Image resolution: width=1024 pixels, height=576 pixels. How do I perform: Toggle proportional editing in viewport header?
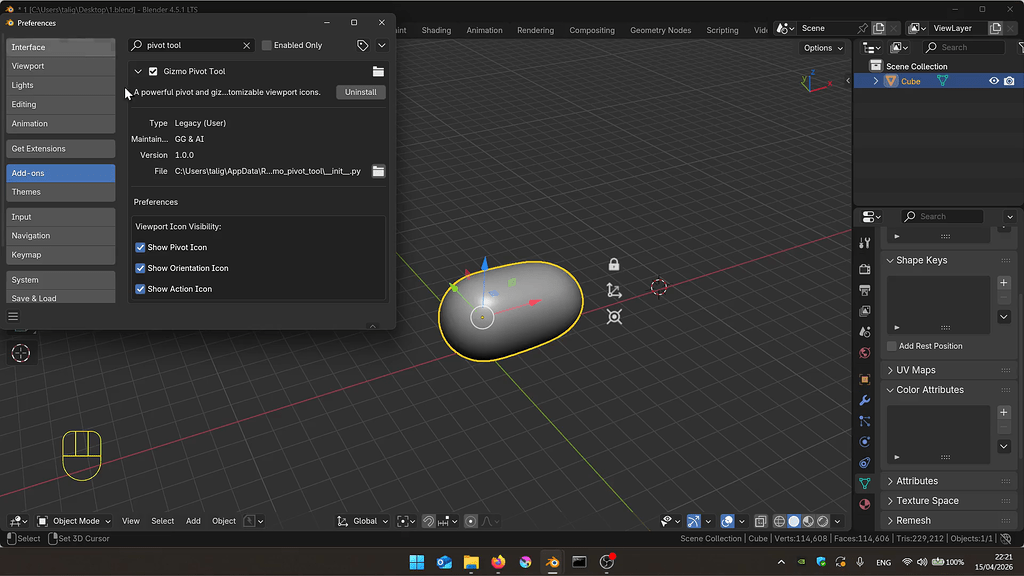pos(470,521)
